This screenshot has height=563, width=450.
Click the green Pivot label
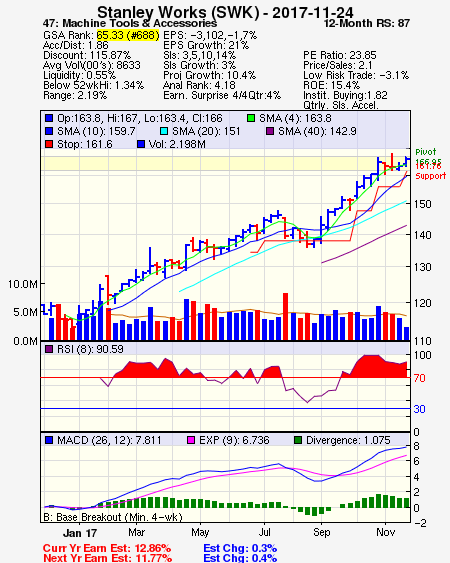(426, 152)
